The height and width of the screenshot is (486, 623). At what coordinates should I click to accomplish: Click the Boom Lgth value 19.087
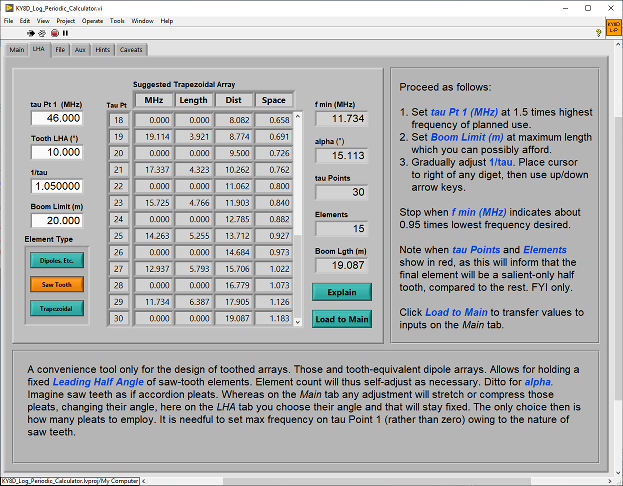[342, 265]
